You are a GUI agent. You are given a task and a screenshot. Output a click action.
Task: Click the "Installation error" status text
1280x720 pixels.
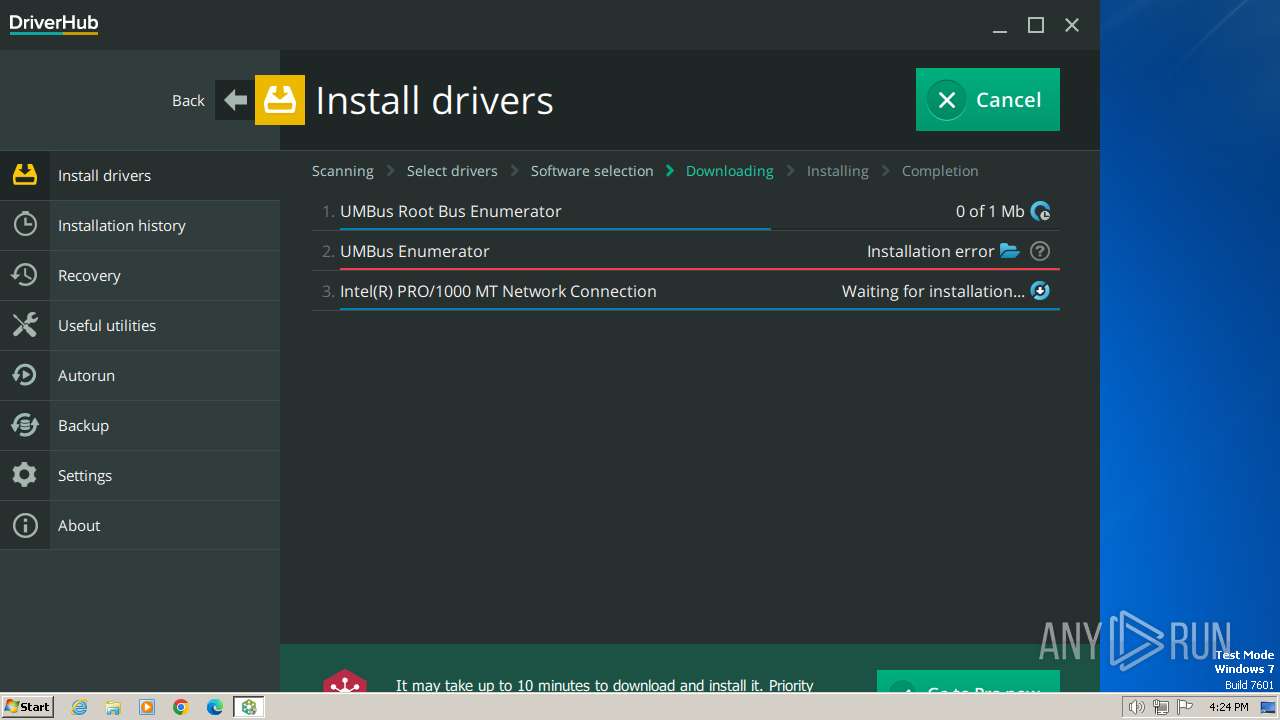[x=931, y=251]
